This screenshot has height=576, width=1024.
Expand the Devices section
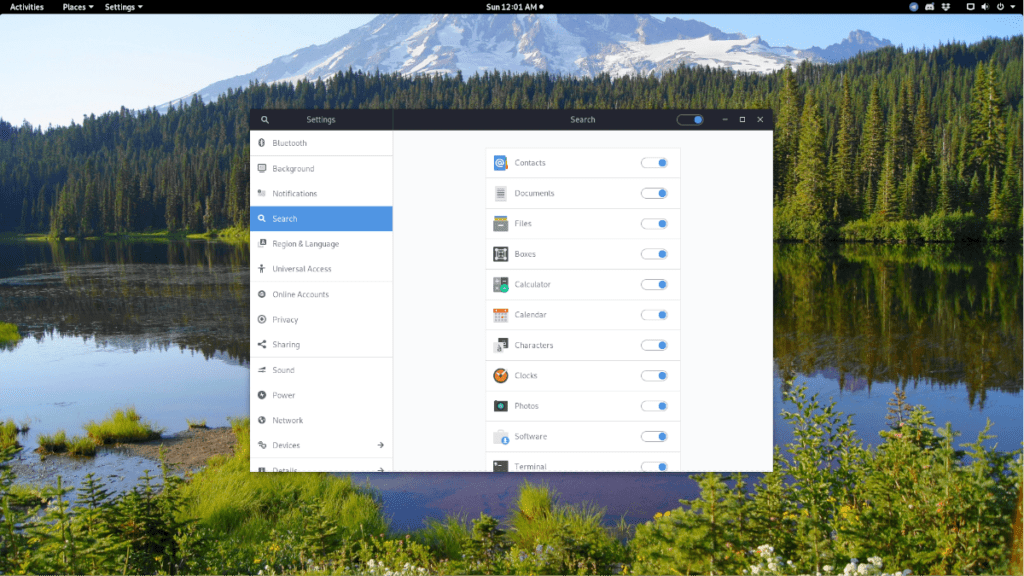321,445
